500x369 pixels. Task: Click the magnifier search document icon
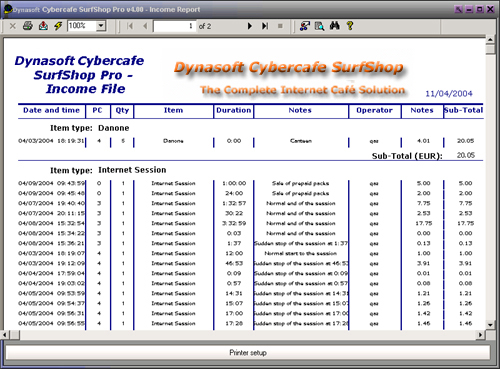click(x=319, y=26)
